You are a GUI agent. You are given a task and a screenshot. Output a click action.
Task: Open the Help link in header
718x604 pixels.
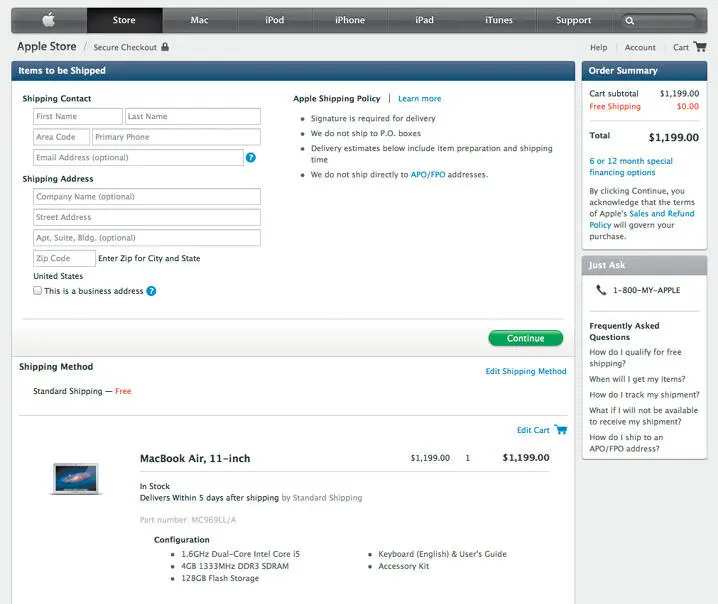point(598,47)
